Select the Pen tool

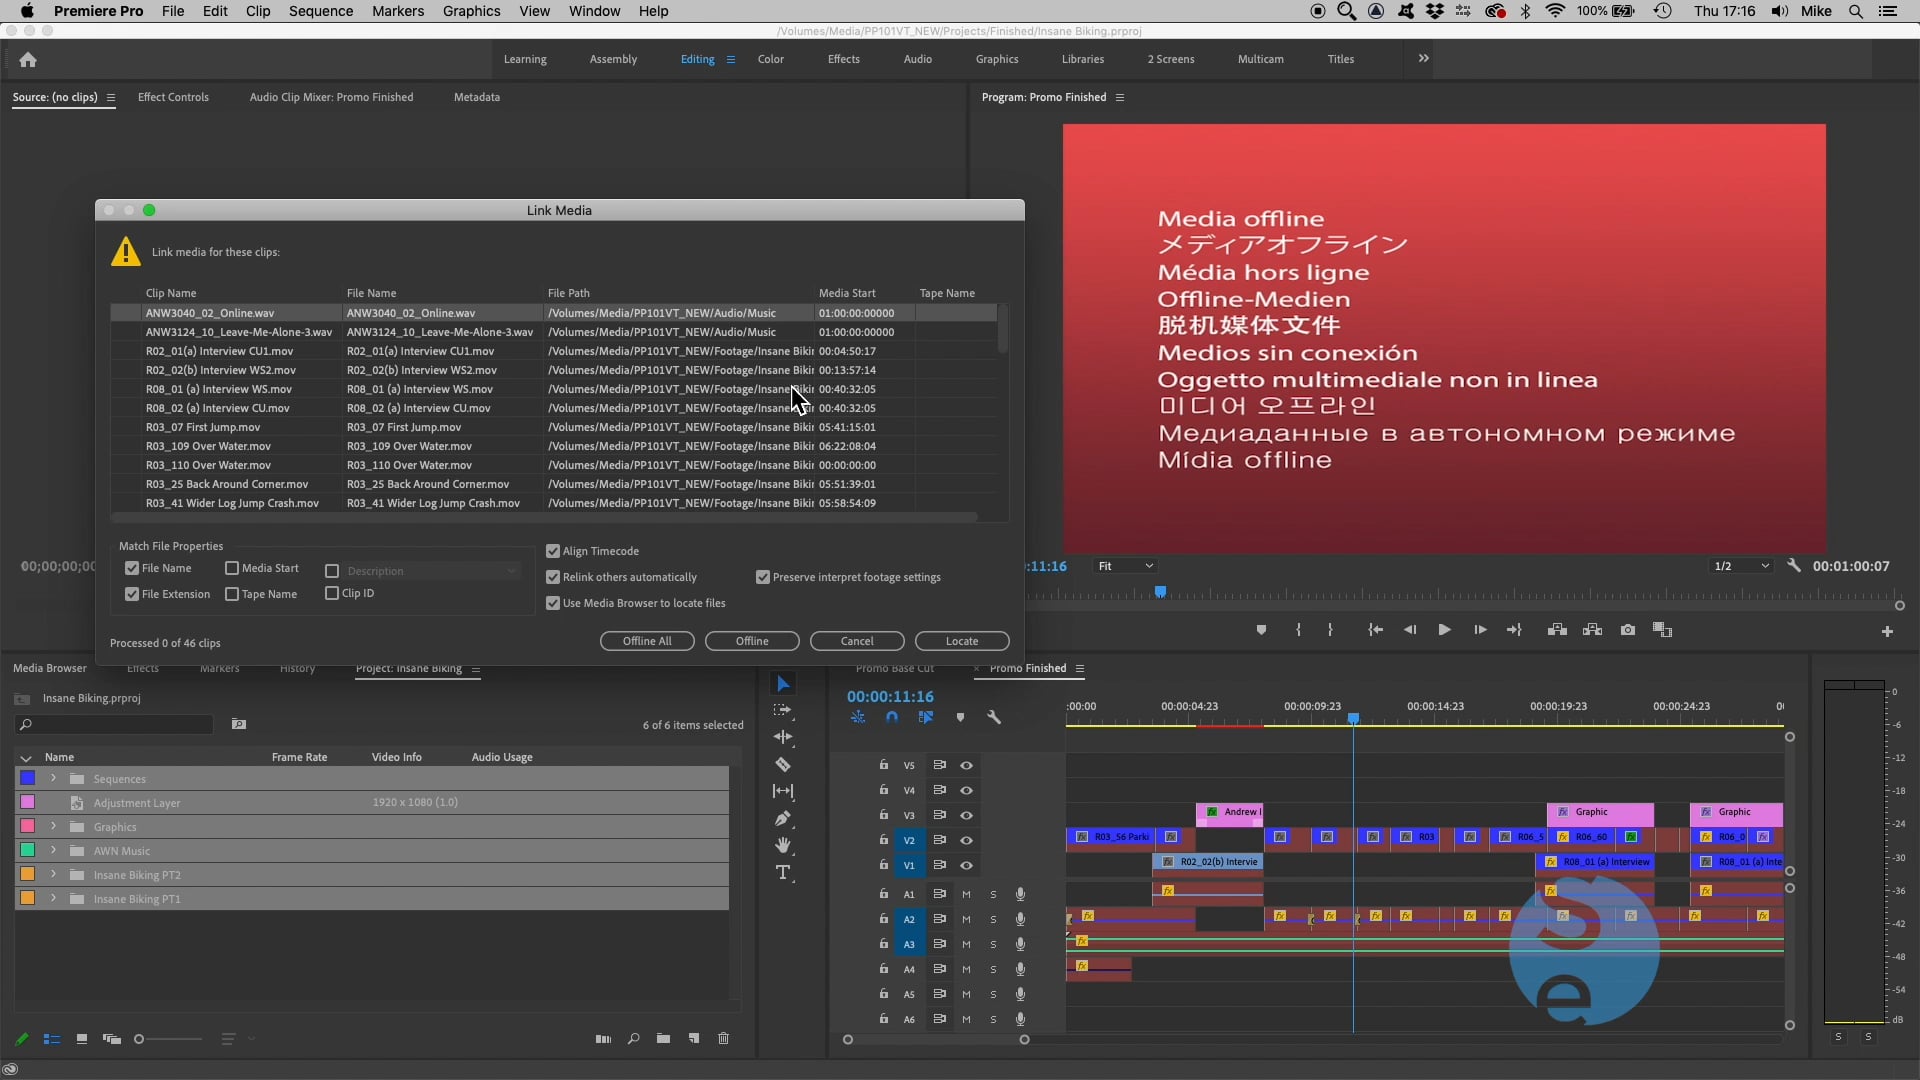(783, 818)
